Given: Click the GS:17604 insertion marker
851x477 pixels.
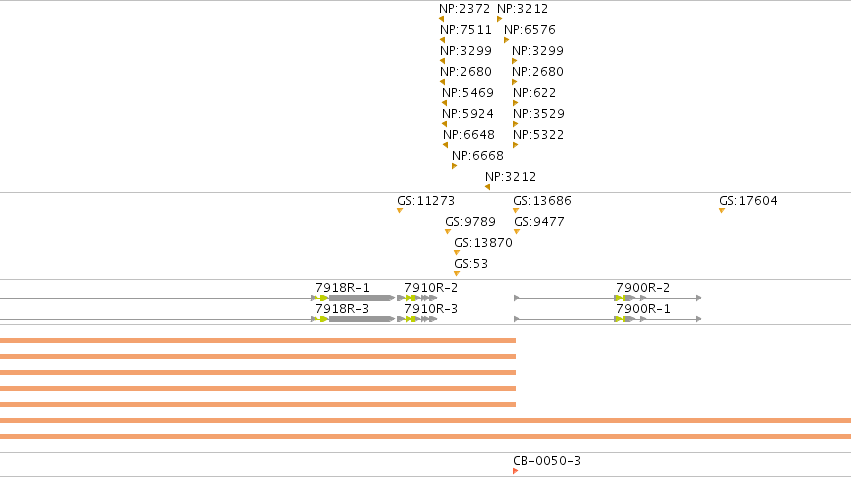Looking at the screenshot, I should 722,211.
